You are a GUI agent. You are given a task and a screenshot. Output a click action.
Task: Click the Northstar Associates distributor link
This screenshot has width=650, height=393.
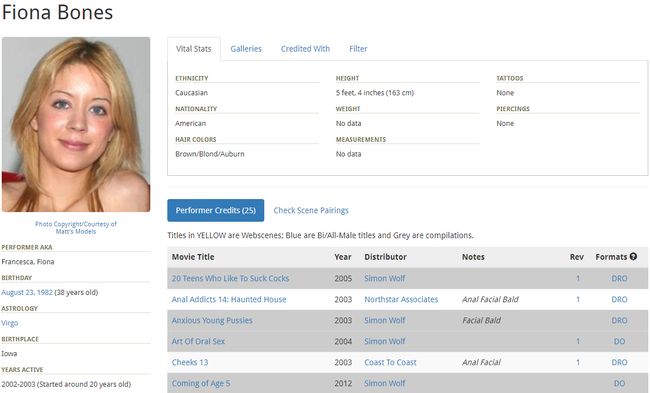(x=401, y=299)
